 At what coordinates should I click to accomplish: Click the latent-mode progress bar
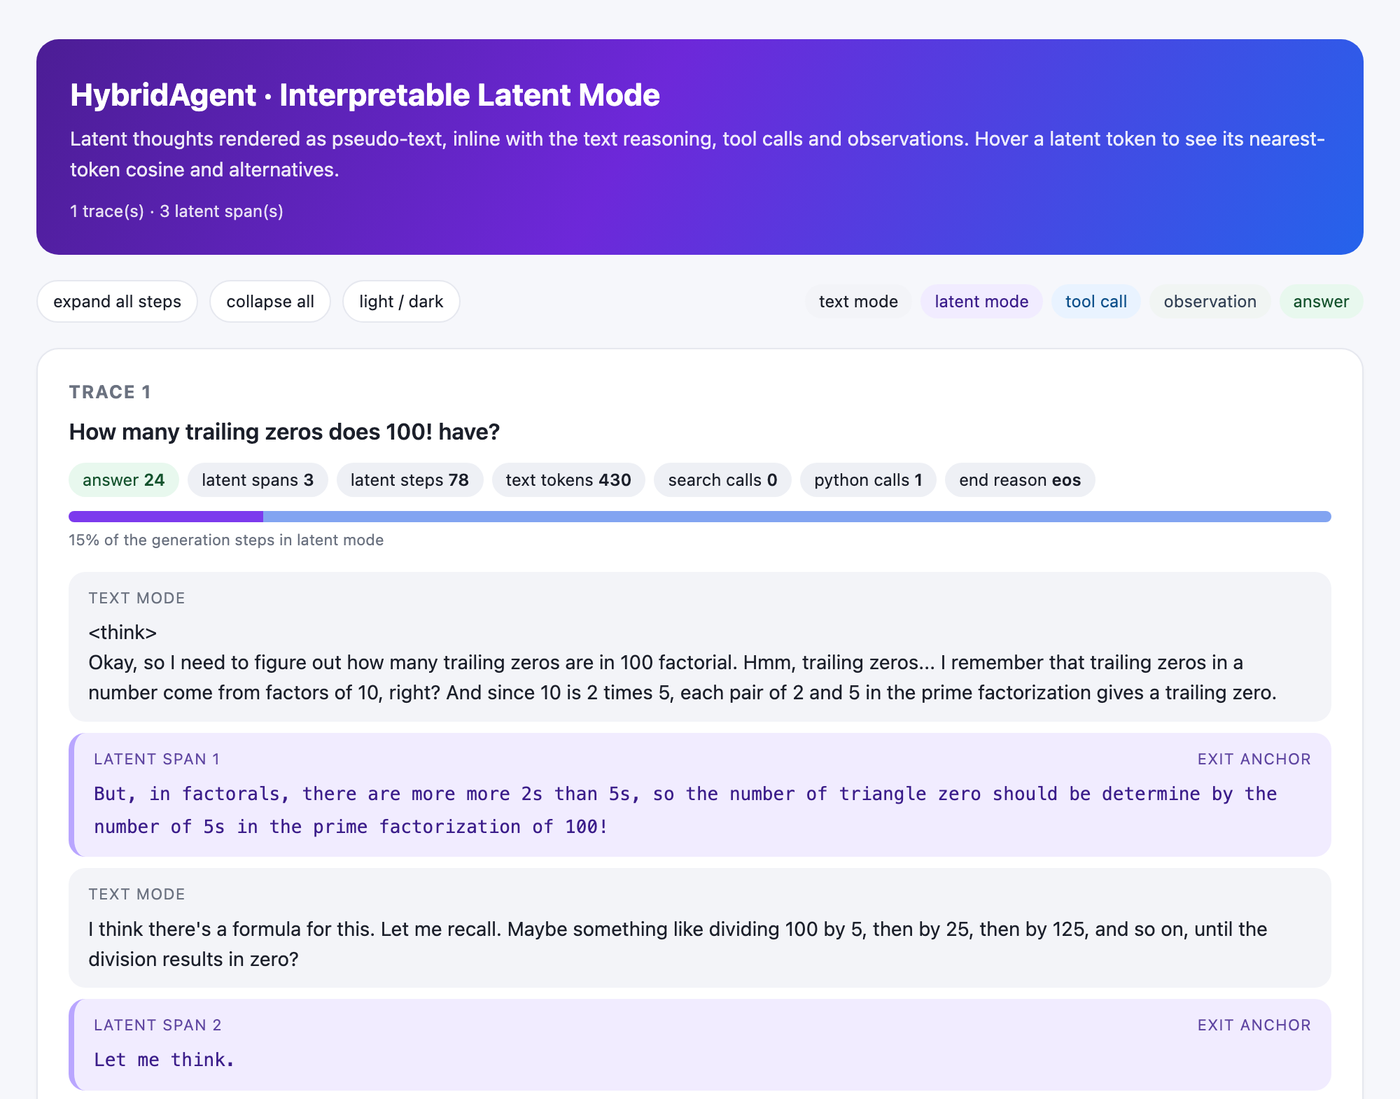point(700,517)
